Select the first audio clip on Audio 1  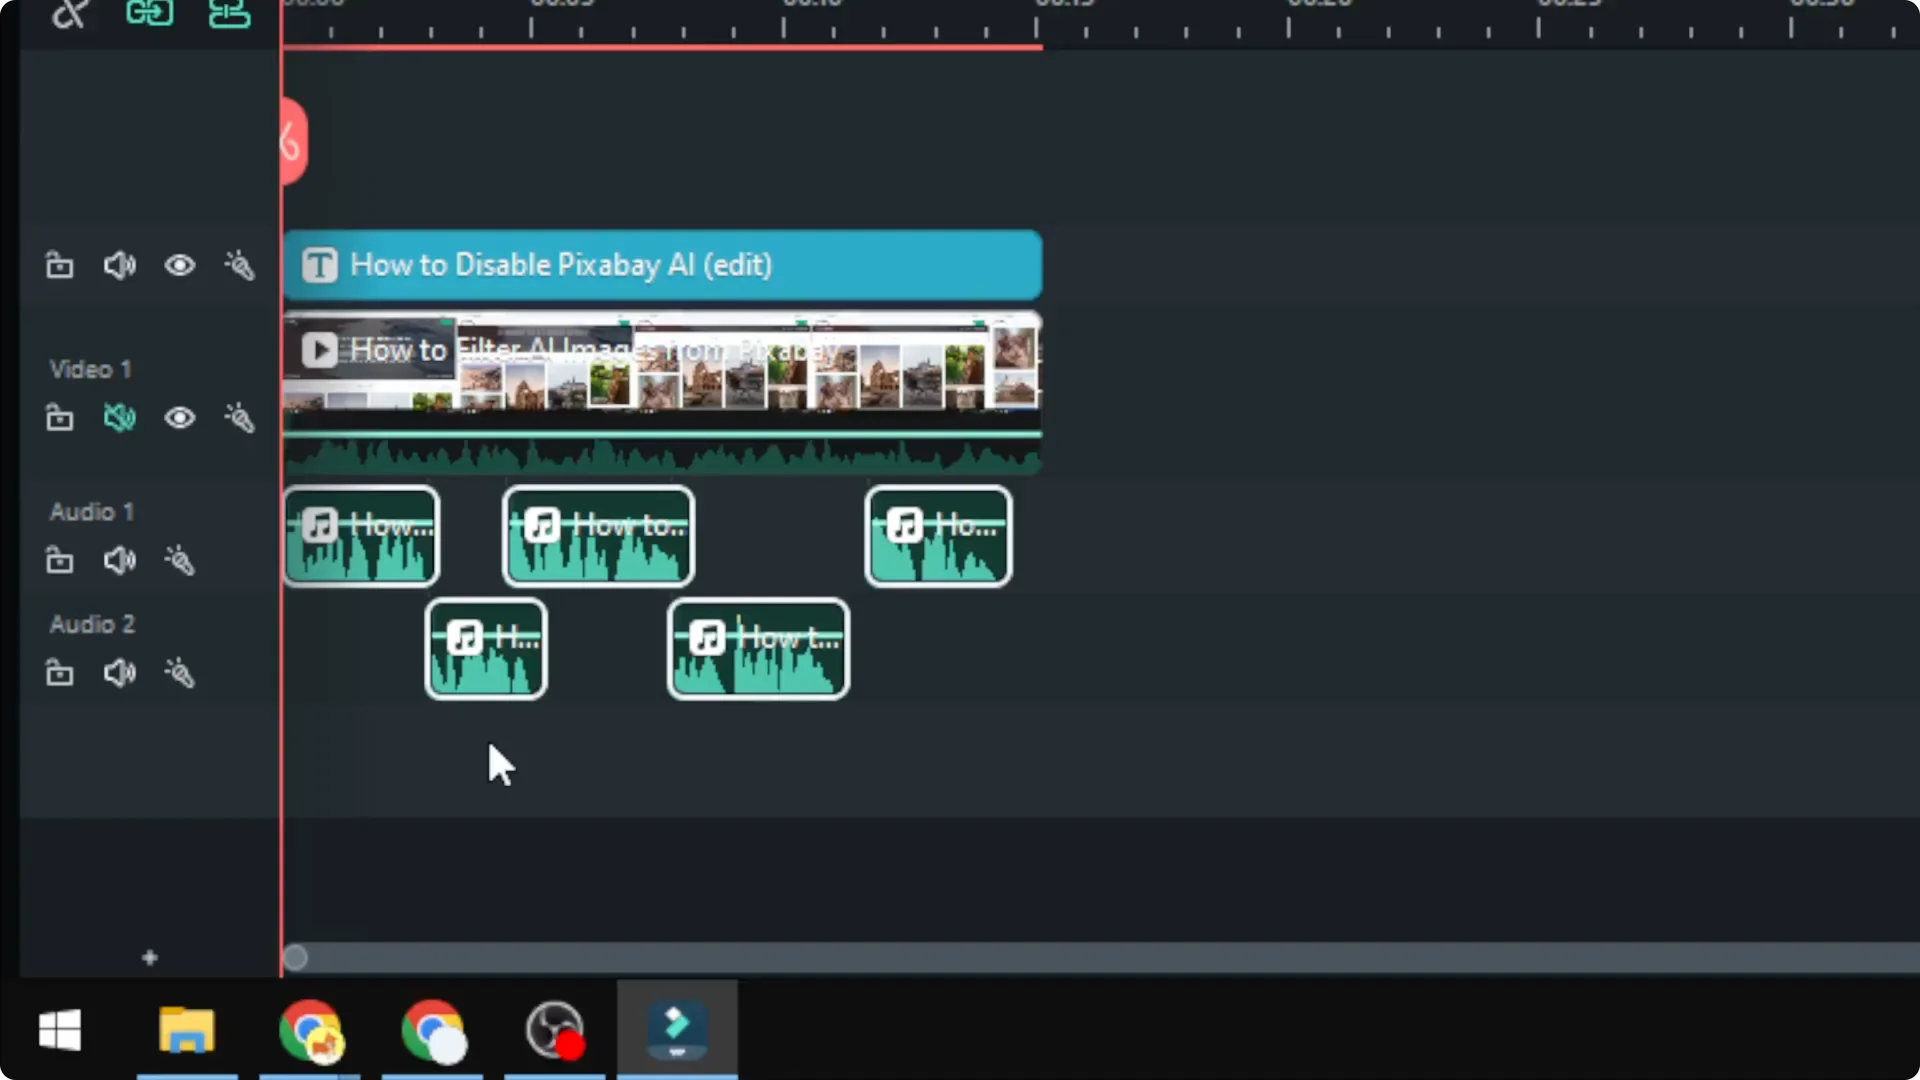point(361,537)
